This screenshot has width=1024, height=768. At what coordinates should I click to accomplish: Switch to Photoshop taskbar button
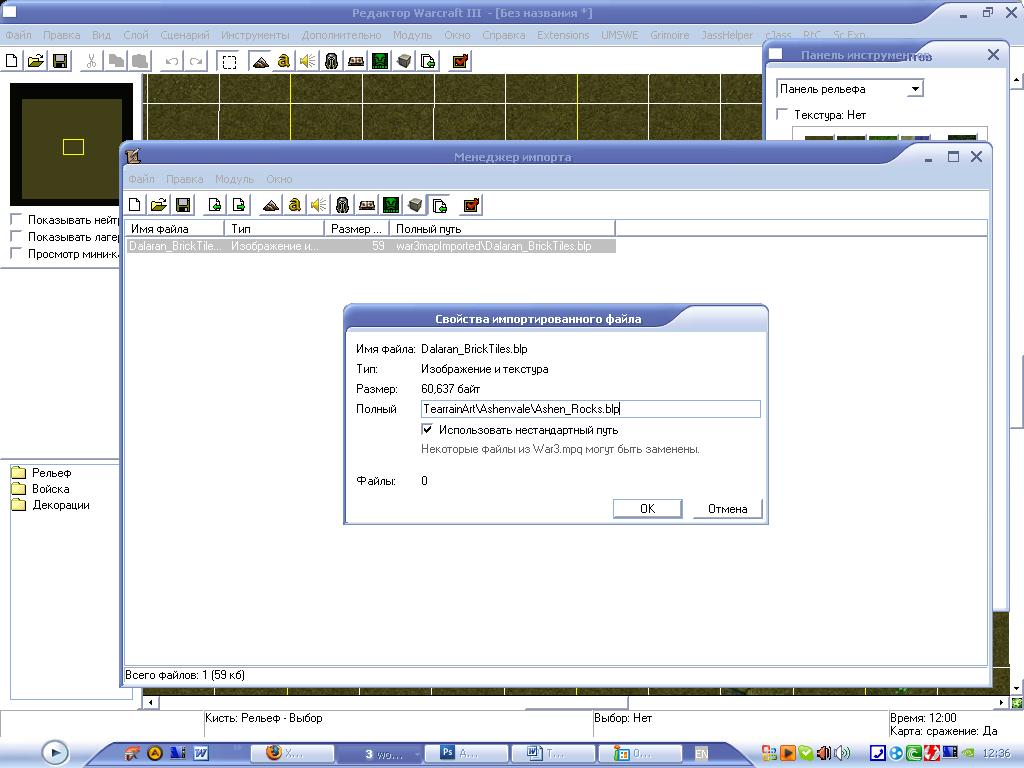(466, 754)
